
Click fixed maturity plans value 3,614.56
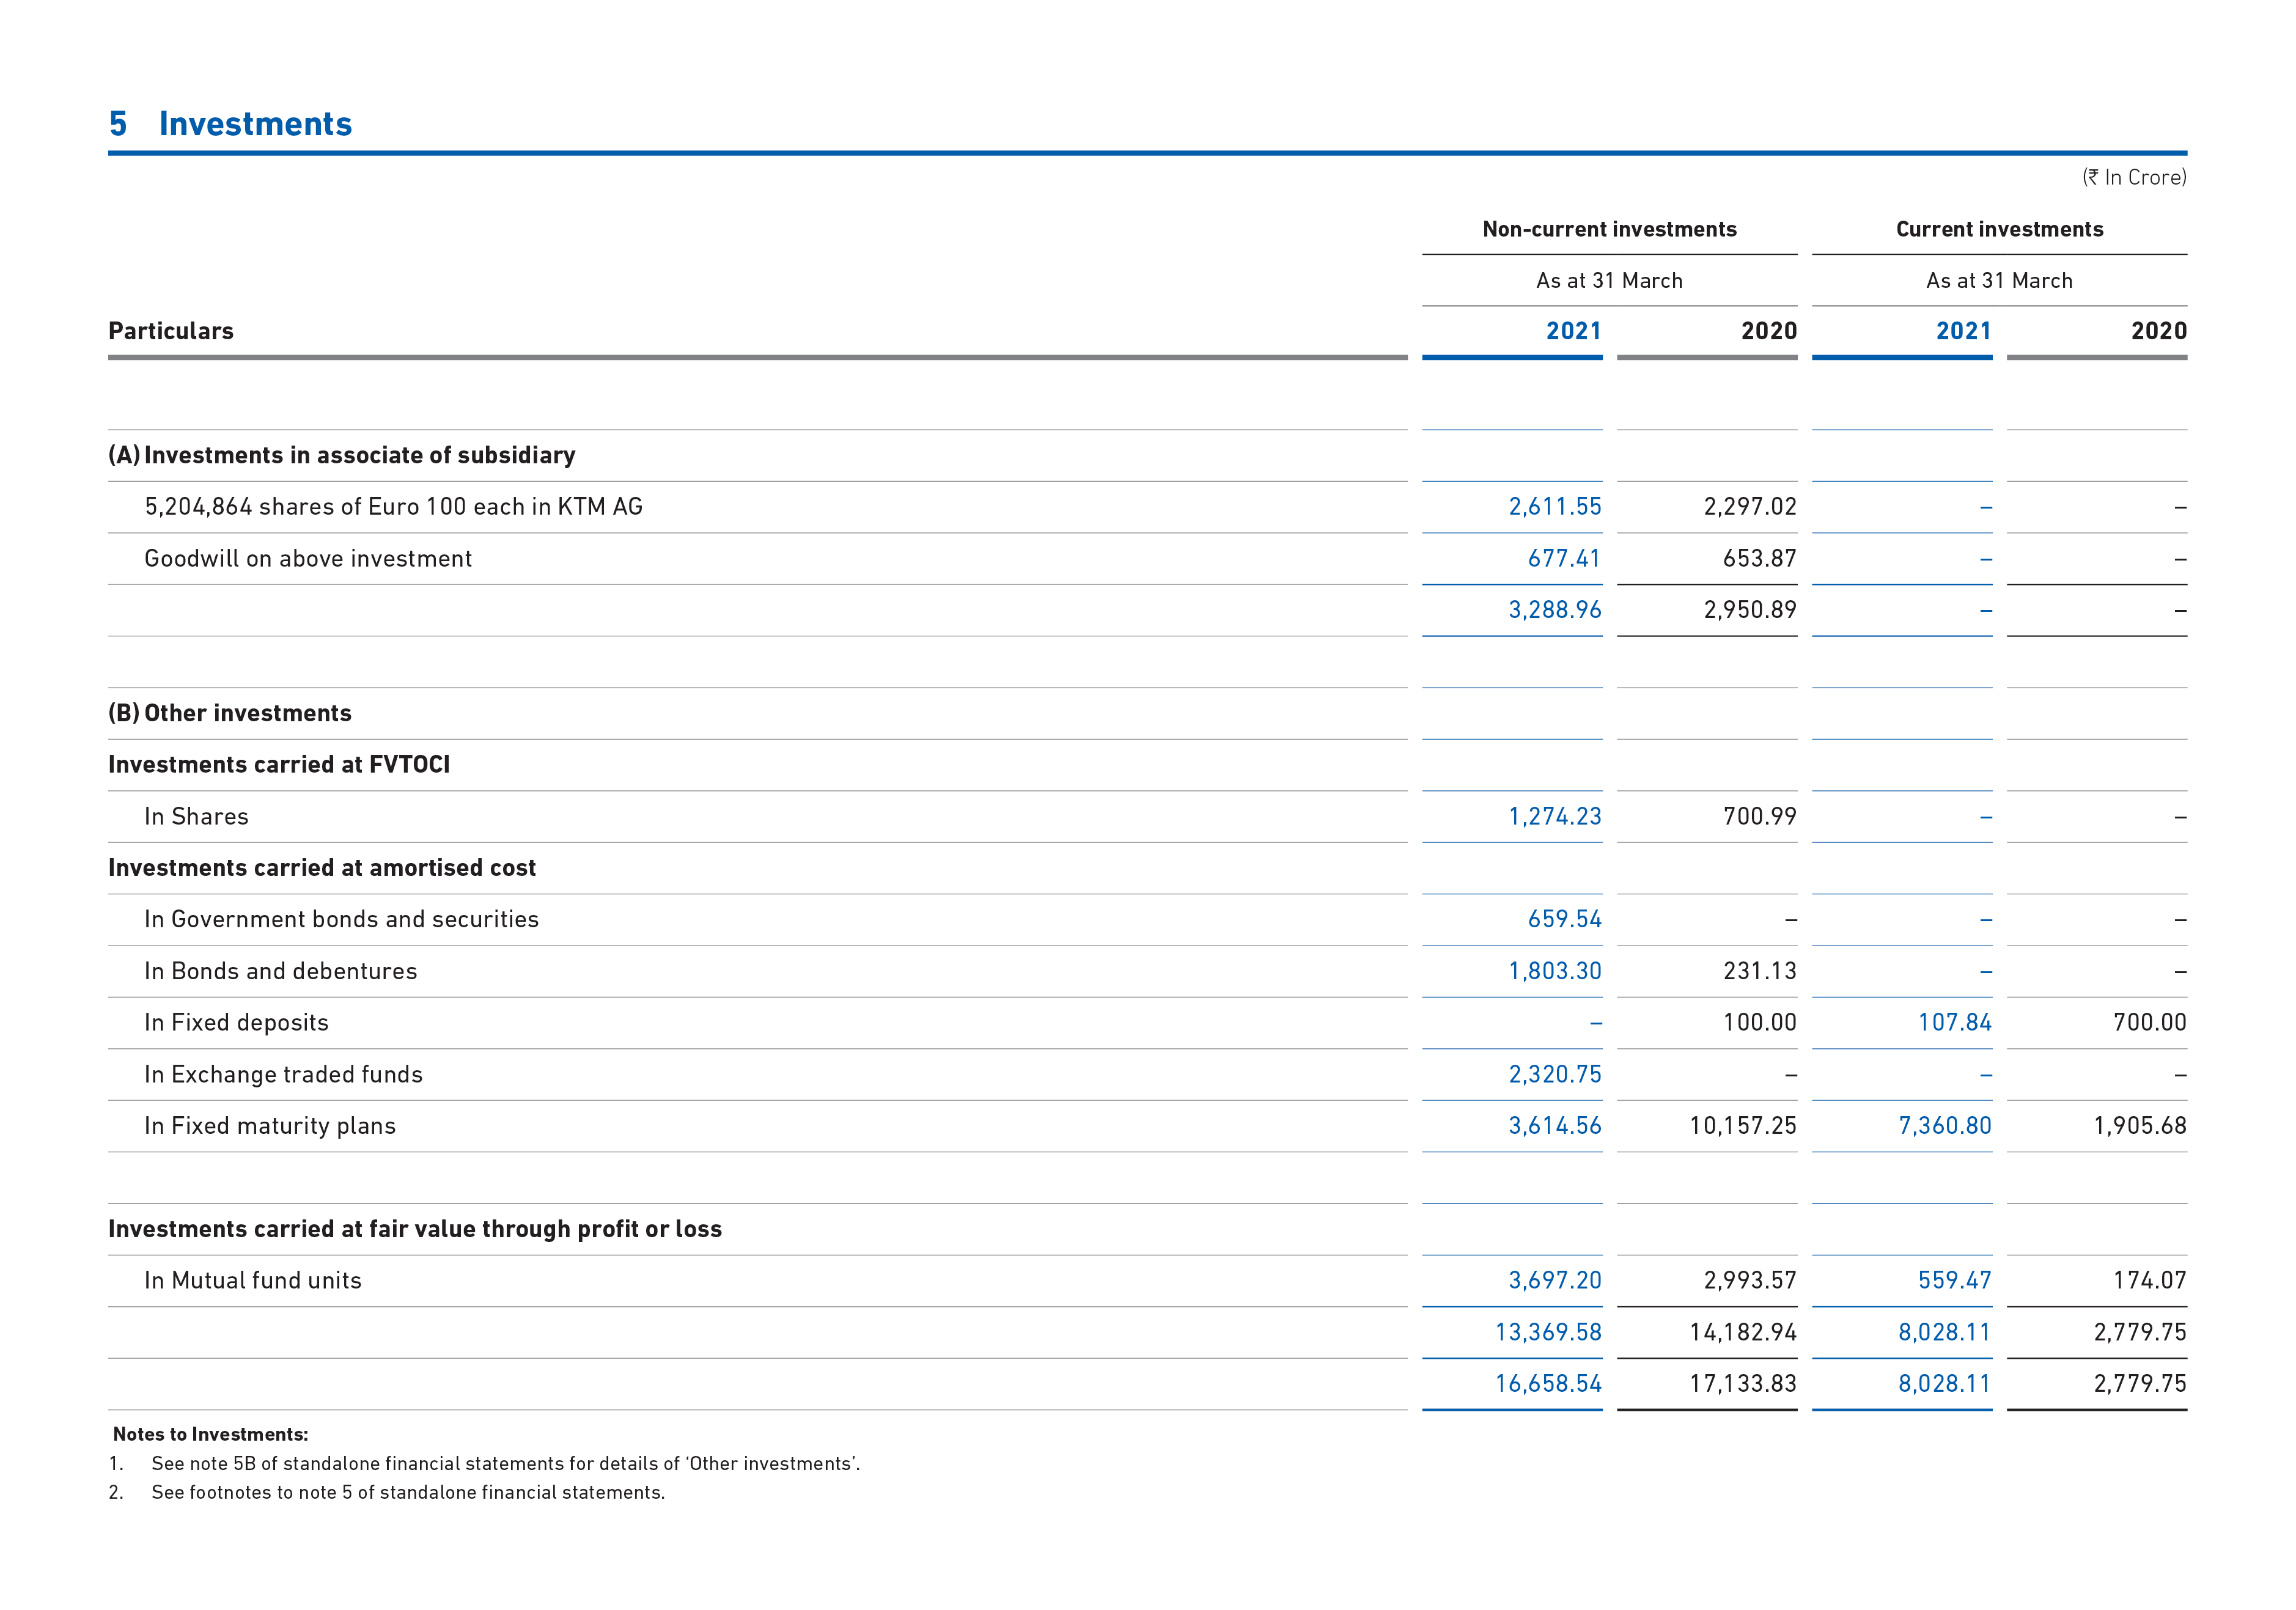(x=1554, y=1126)
